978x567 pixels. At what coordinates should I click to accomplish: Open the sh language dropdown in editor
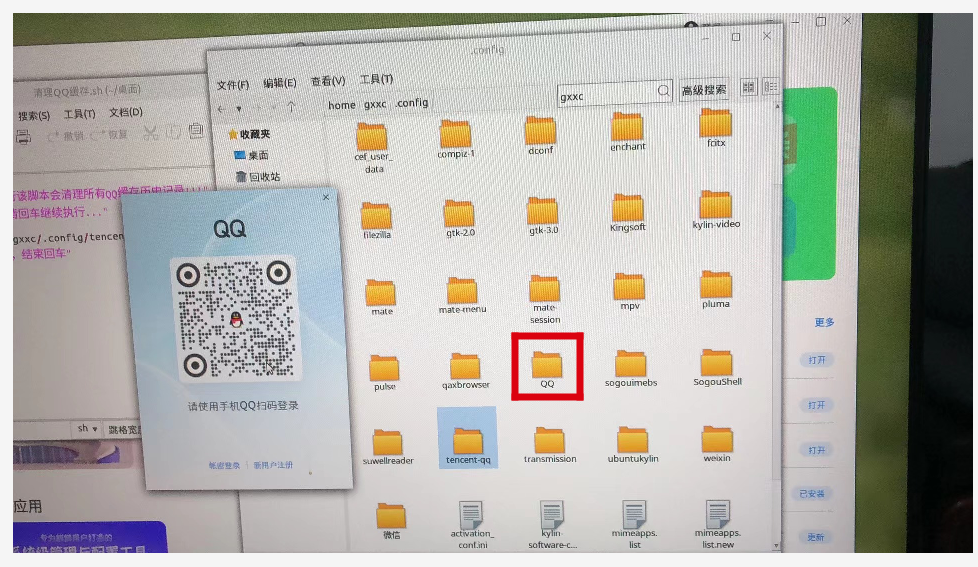click(x=88, y=428)
